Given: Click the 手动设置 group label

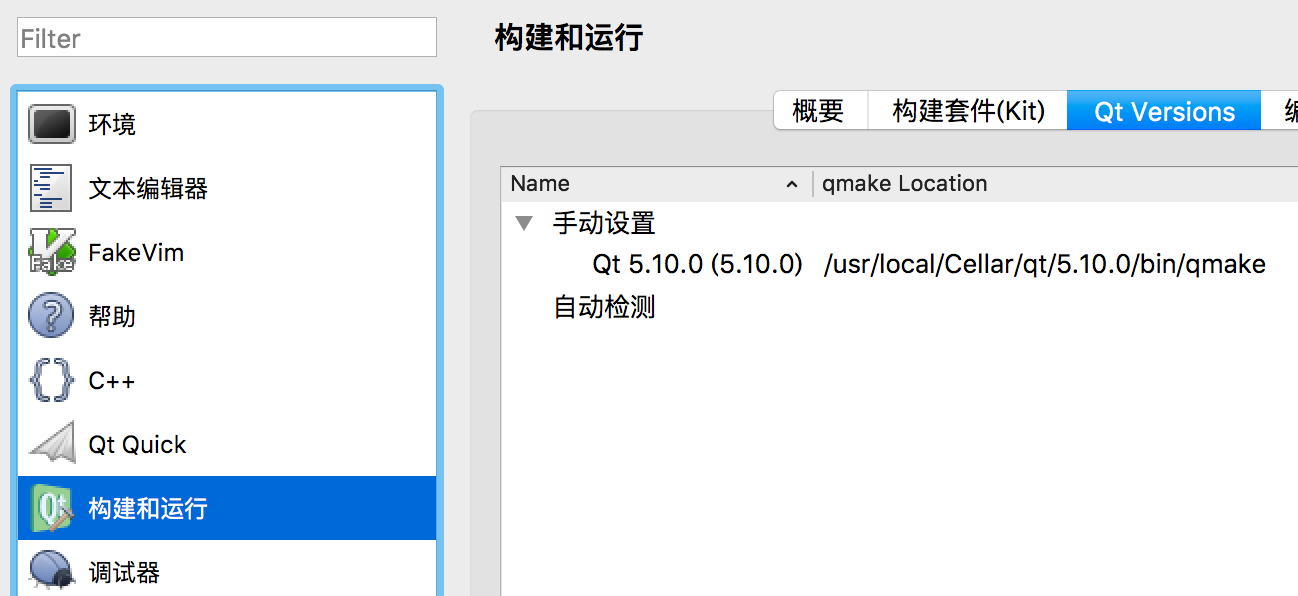Looking at the screenshot, I should point(605,223).
